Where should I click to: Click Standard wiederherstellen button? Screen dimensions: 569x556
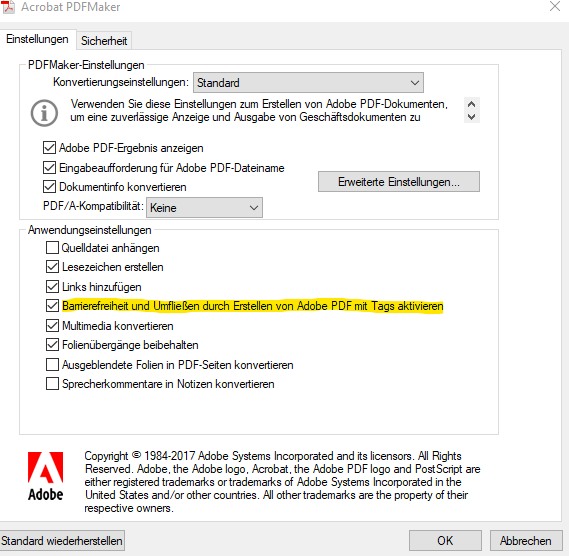pyautogui.click(x=62, y=541)
